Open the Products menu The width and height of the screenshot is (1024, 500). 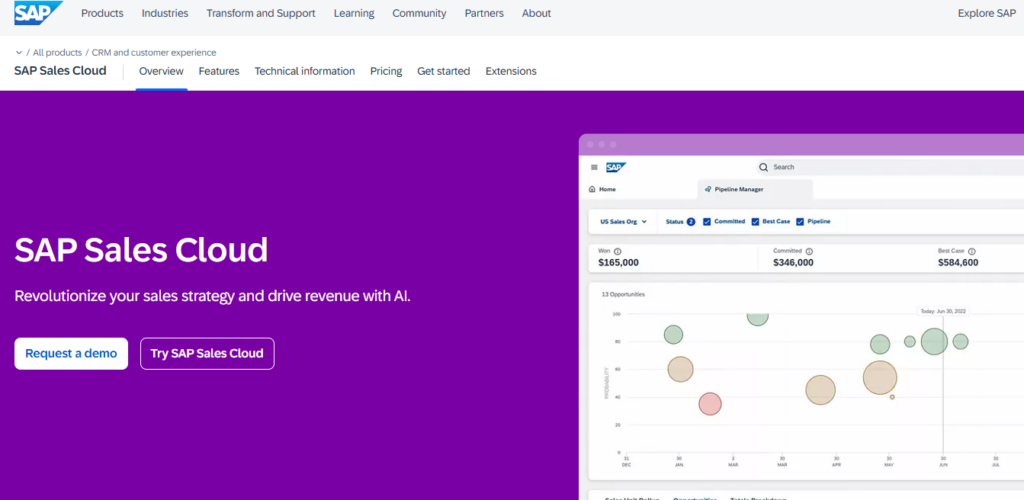[x=102, y=13]
